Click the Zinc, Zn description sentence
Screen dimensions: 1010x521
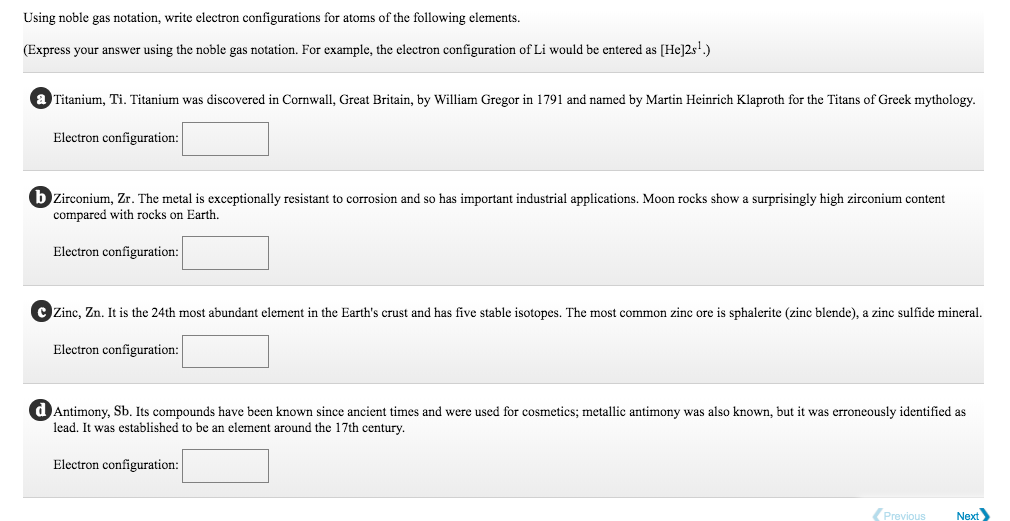[517, 313]
